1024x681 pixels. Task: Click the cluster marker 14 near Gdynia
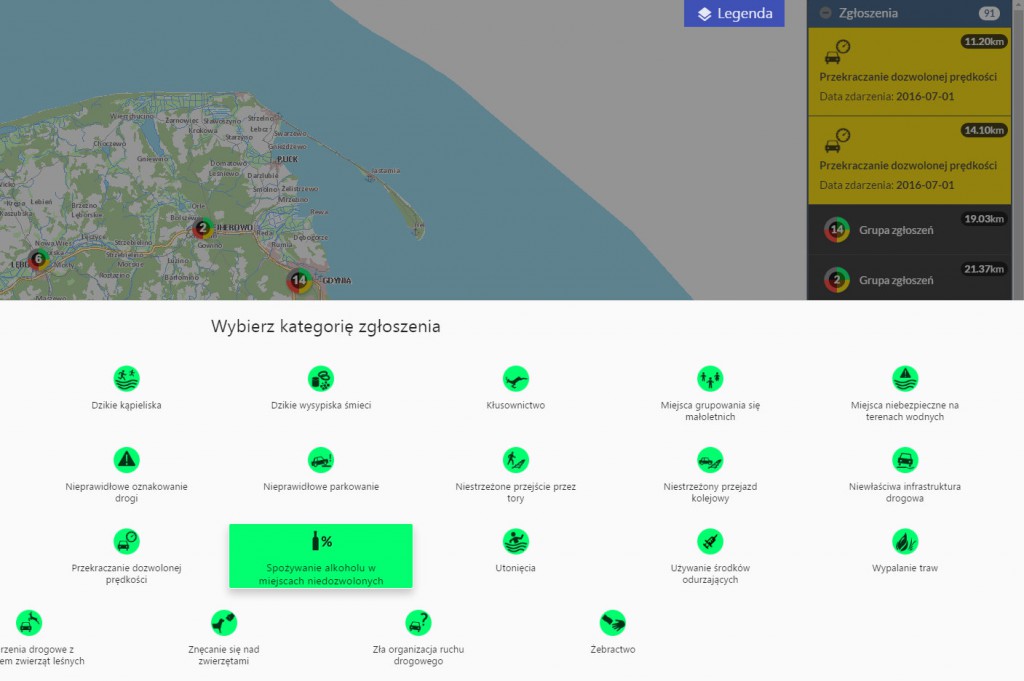pos(298,281)
